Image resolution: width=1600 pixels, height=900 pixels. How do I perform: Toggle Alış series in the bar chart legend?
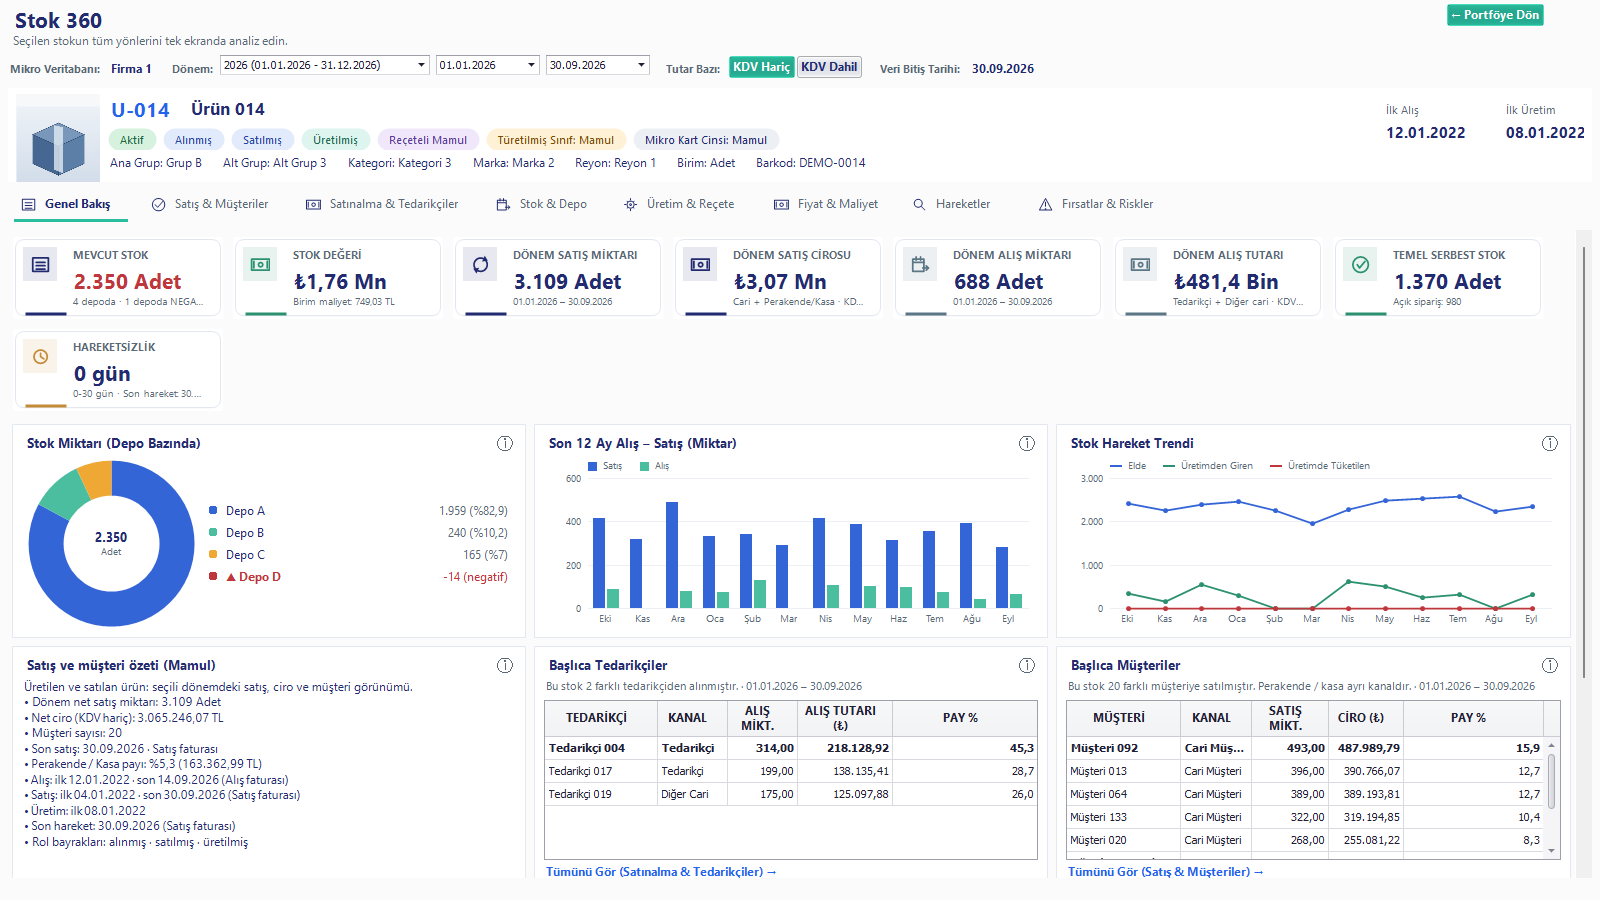click(x=654, y=466)
